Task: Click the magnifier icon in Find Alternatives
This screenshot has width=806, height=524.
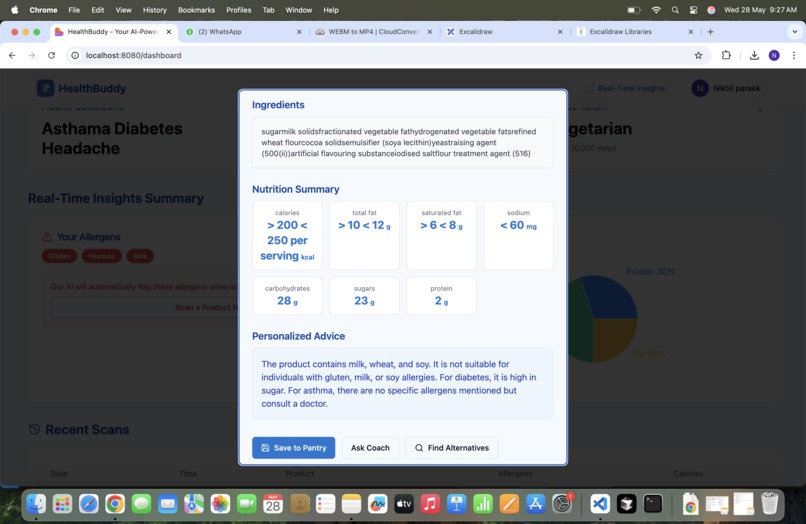Action: (419, 448)
